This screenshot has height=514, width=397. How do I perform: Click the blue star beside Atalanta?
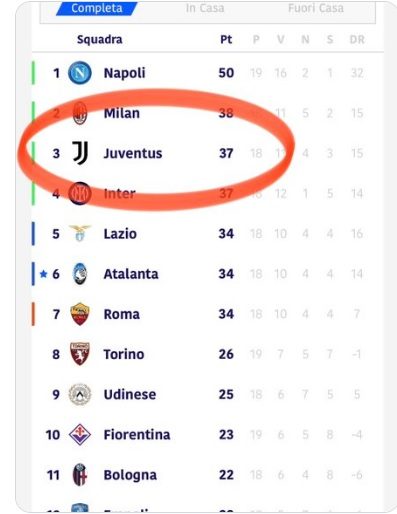click(43, 274)
